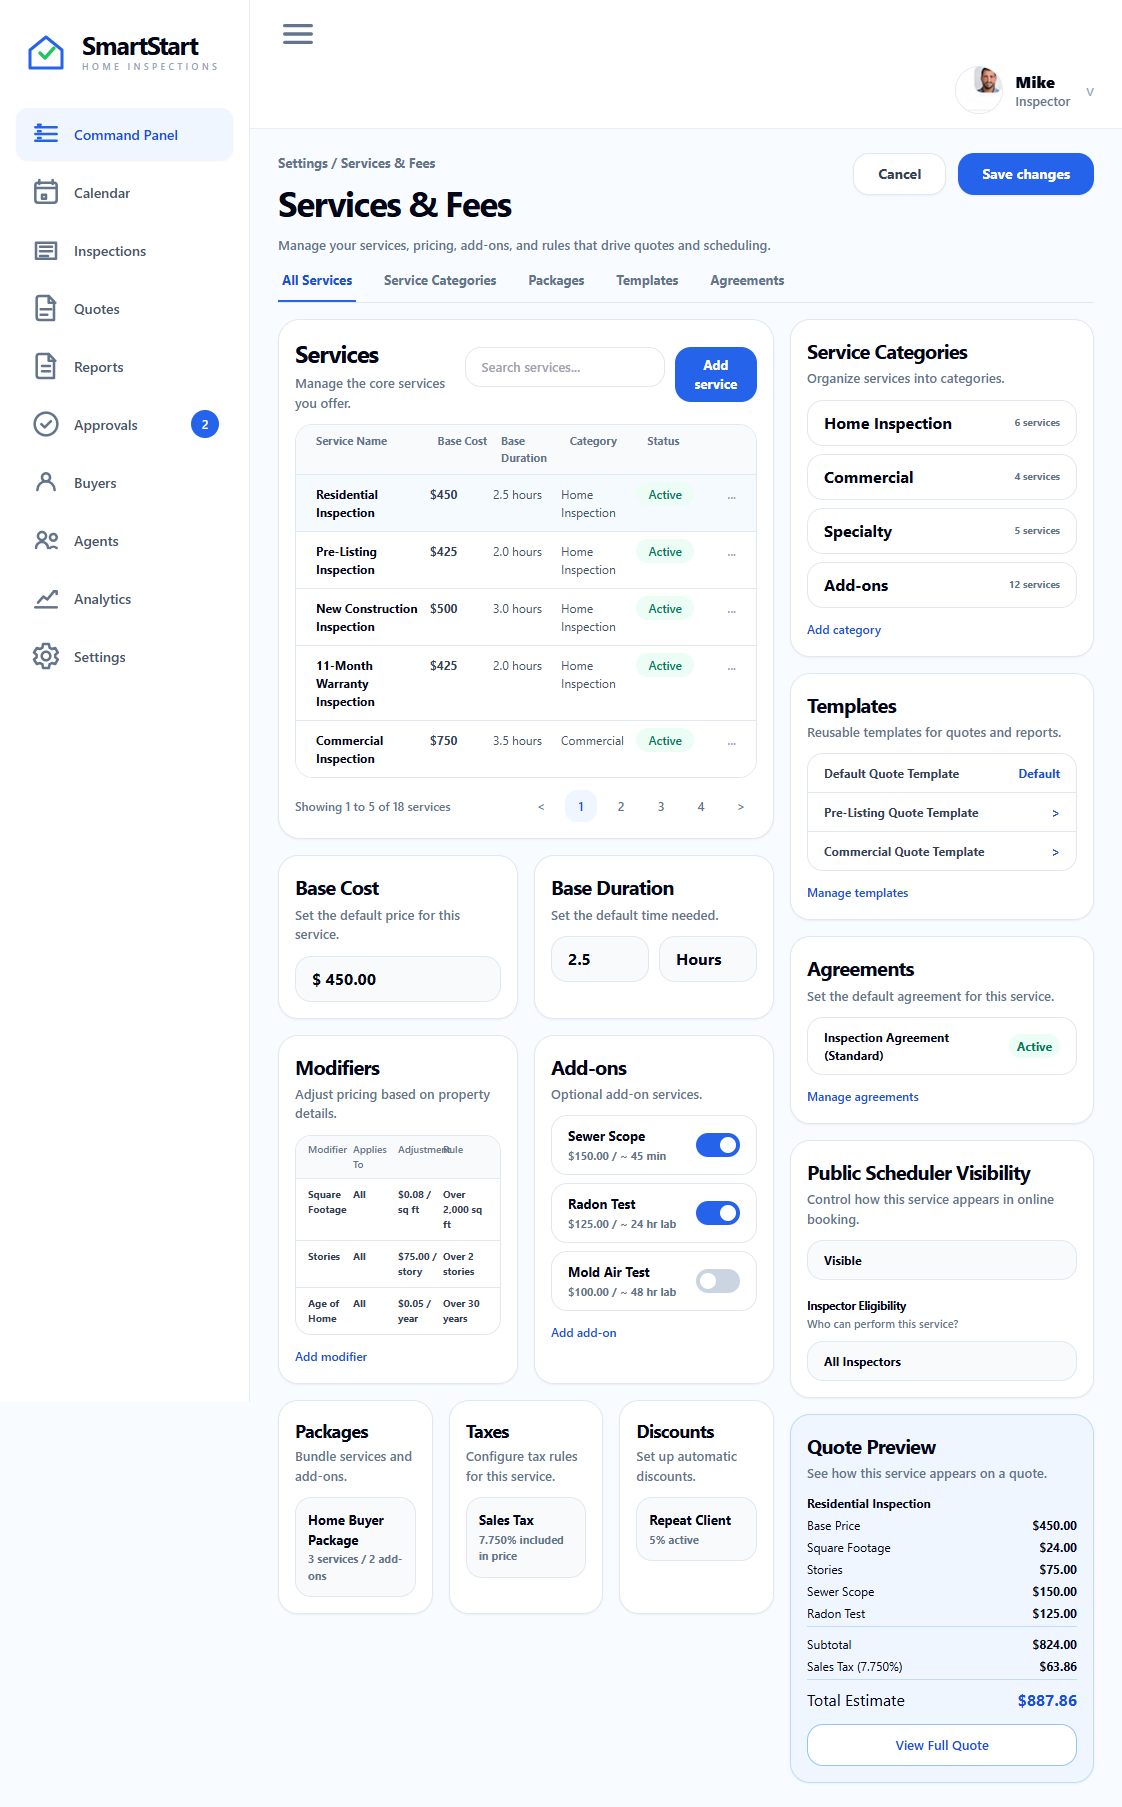Click the Add service button
Screen dimensions: 1122x1807
coord(716,375)
